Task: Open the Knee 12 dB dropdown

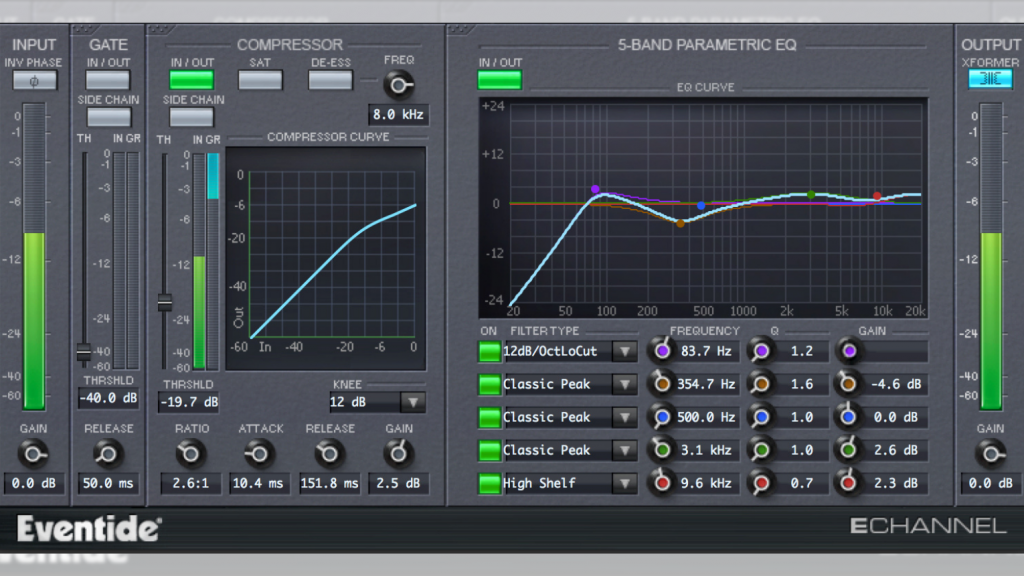Action: 413,402
